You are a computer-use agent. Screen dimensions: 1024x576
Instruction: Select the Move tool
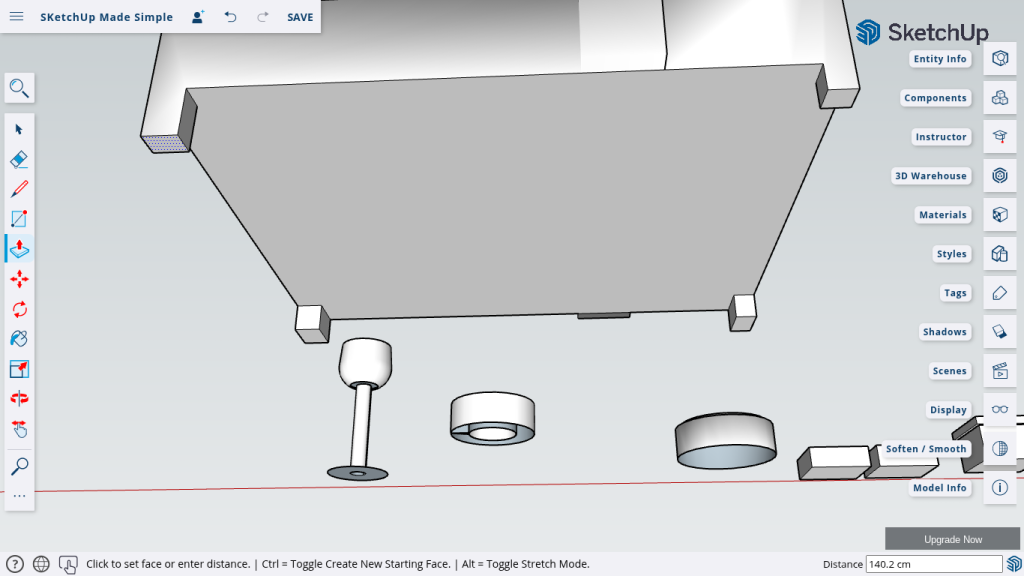(x=19, y=279)
